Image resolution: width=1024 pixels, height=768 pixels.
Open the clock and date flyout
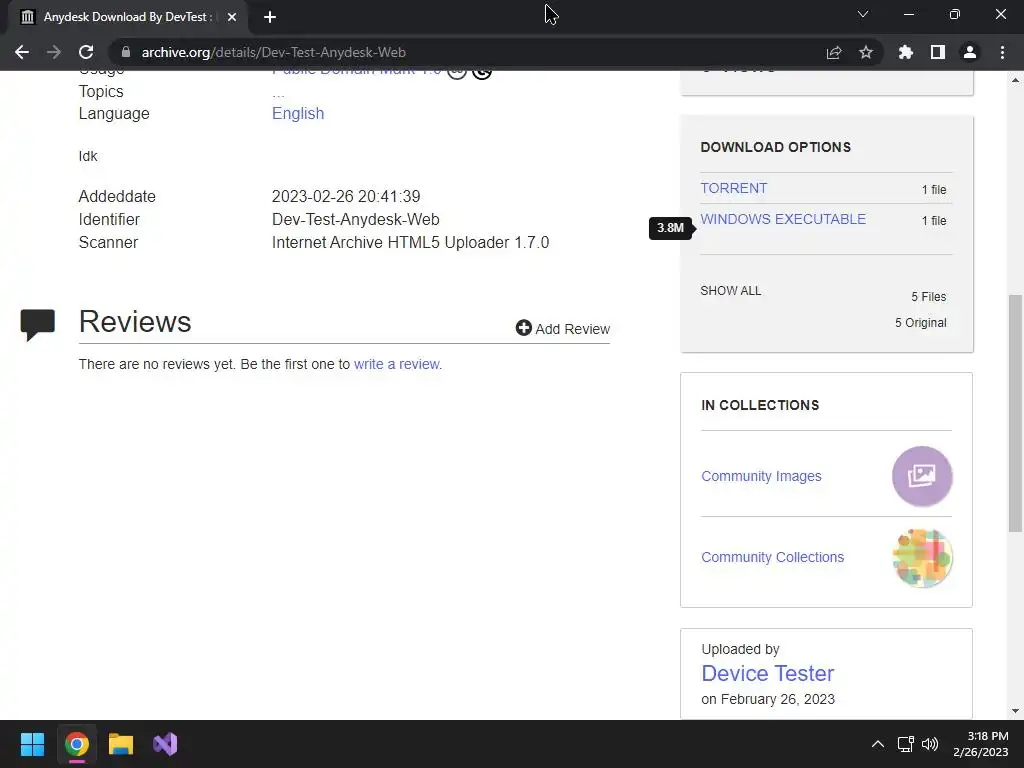981,744
